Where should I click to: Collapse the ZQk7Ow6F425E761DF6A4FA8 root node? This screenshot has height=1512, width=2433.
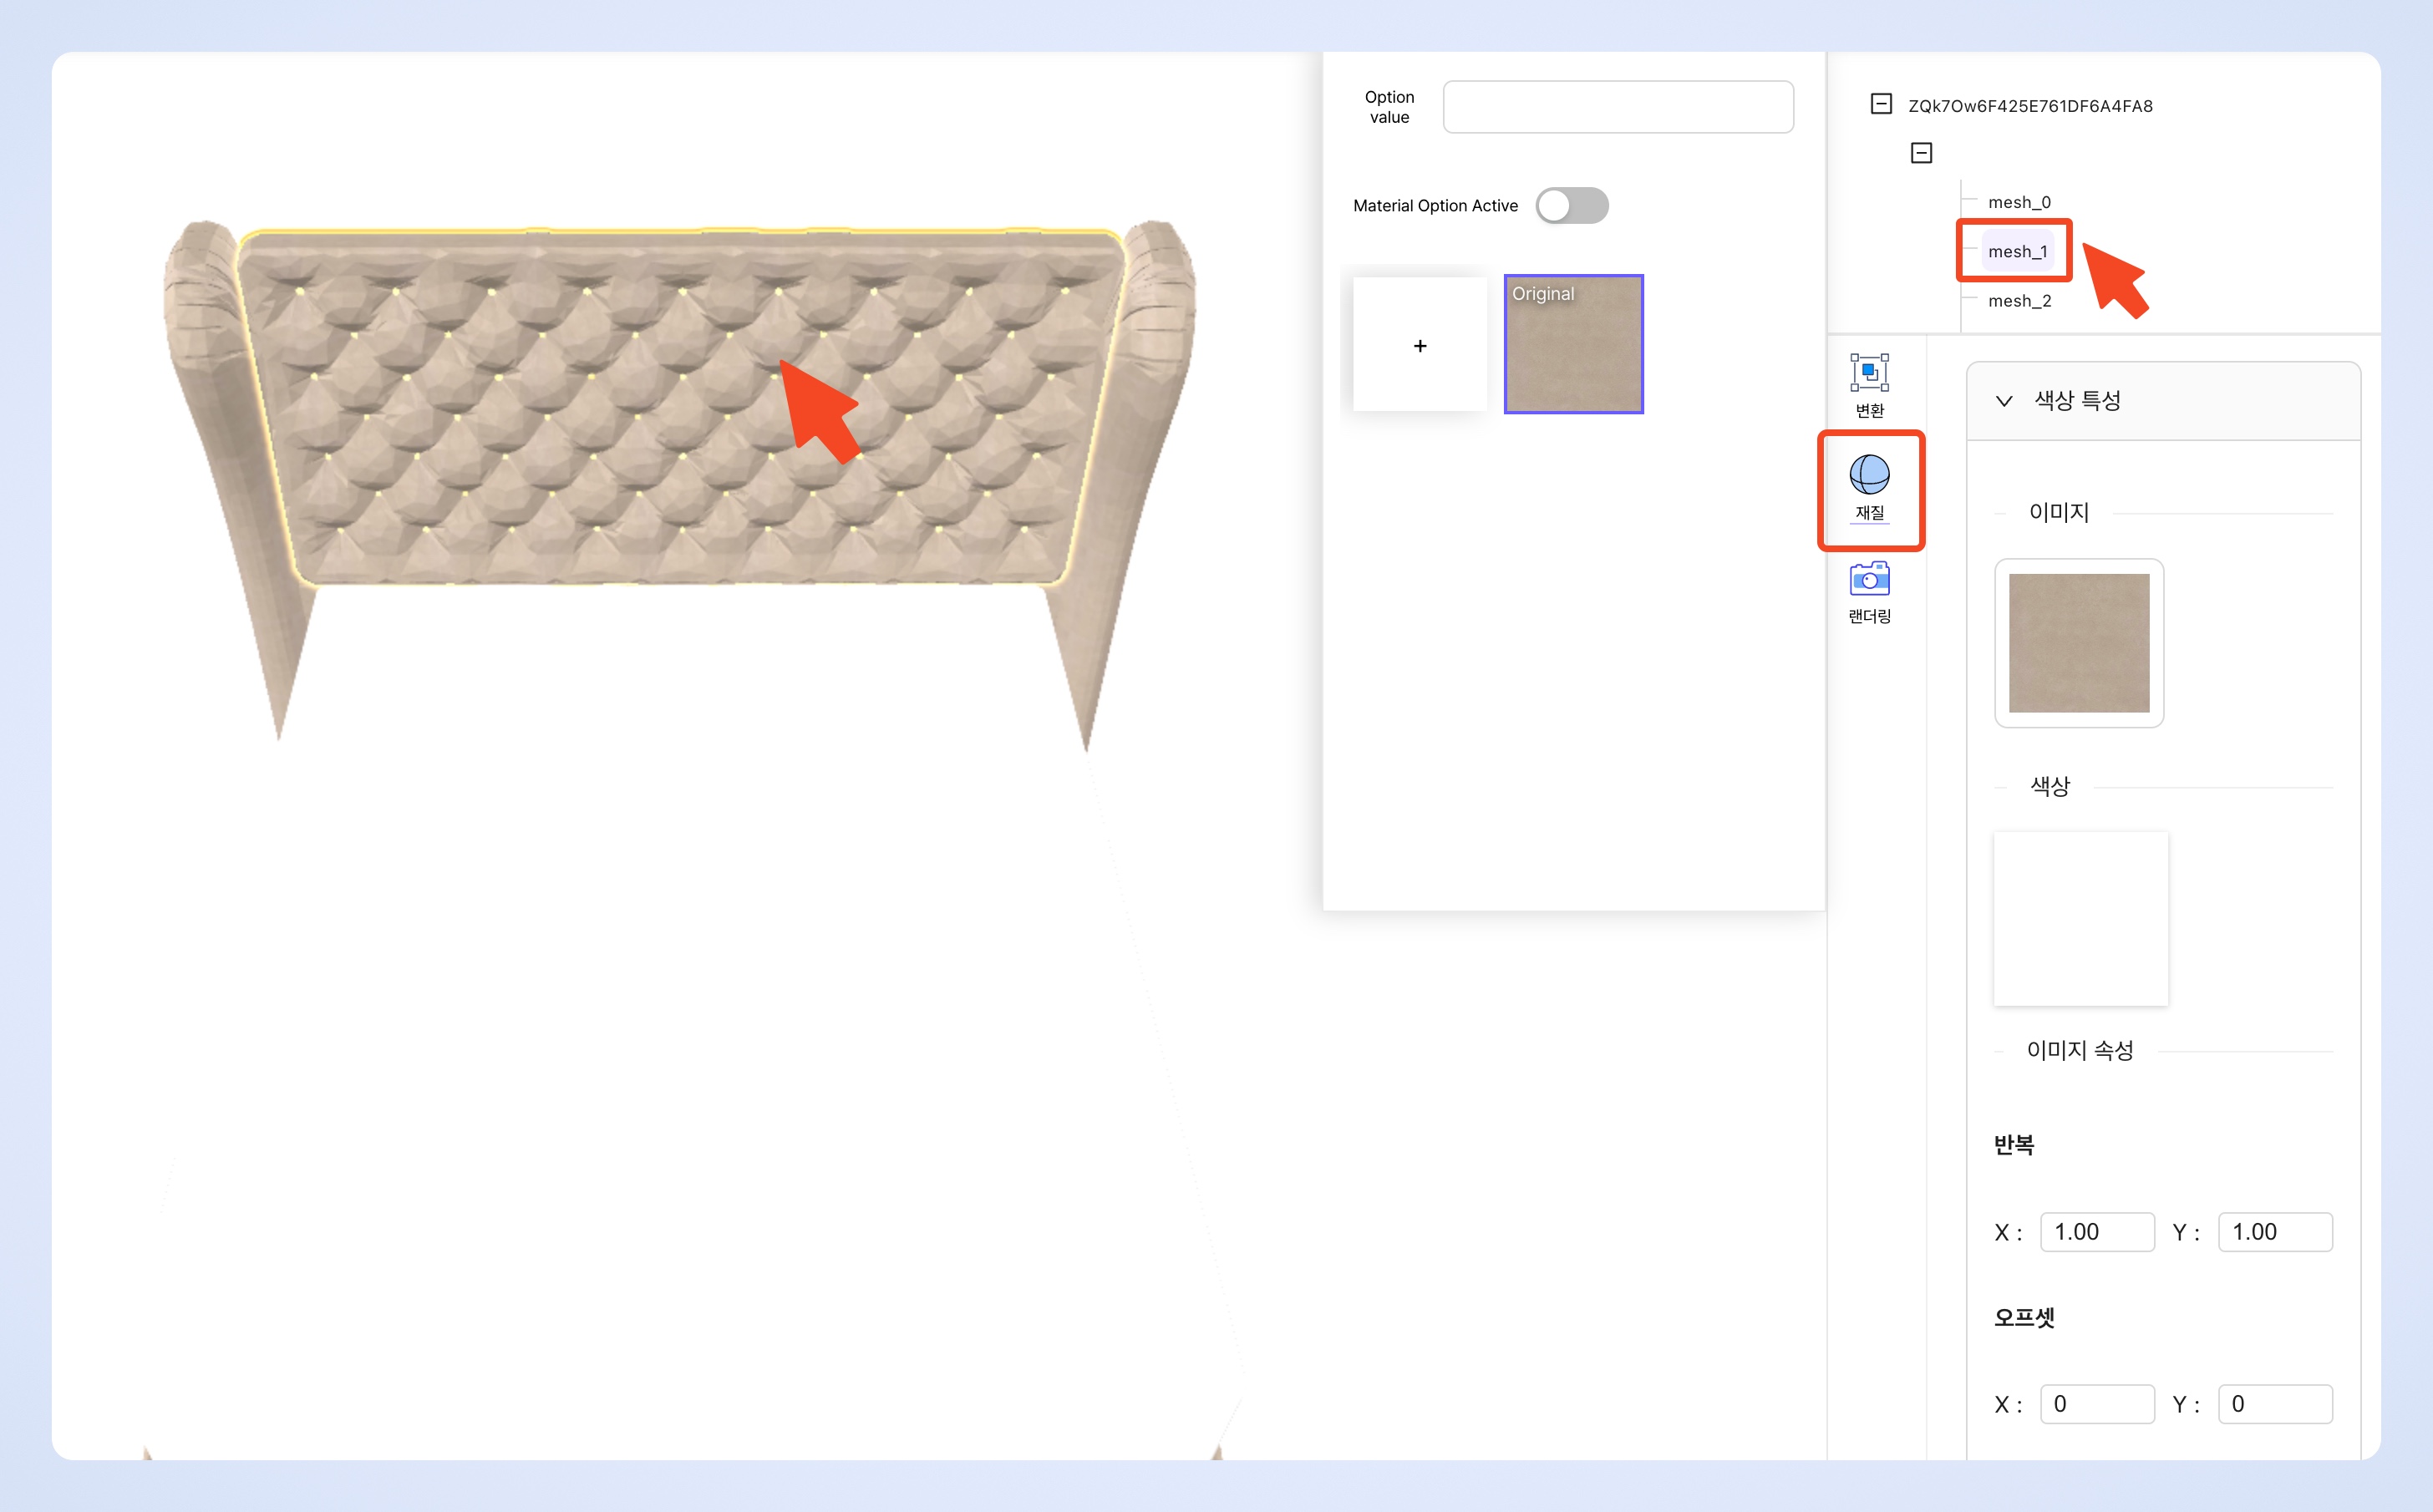point(1880,104)
